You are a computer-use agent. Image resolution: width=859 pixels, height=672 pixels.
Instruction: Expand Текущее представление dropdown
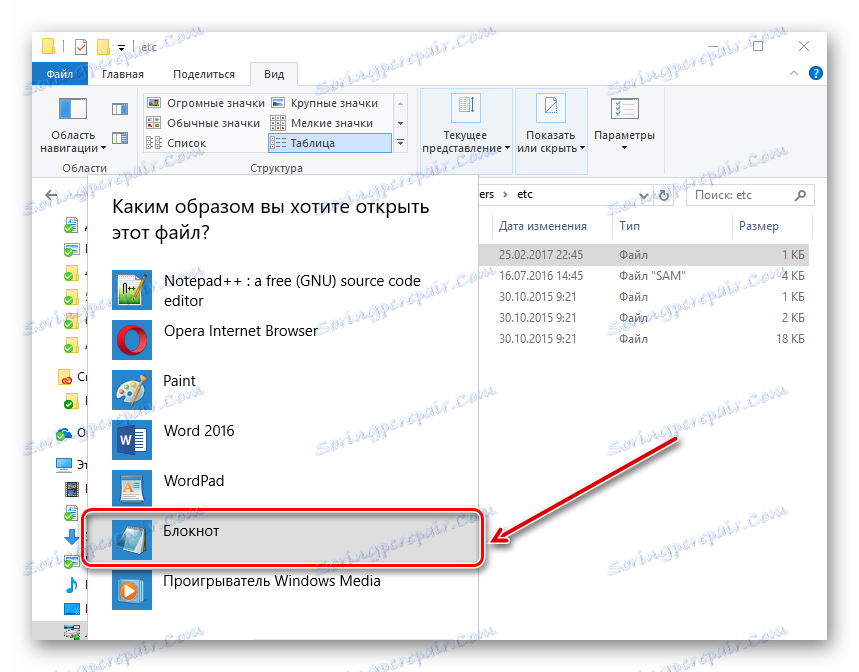[507, 148]
